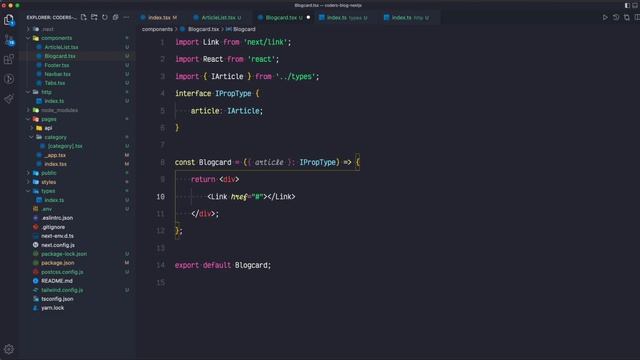Click the New File icon in Explorer

tap(84, 17)
